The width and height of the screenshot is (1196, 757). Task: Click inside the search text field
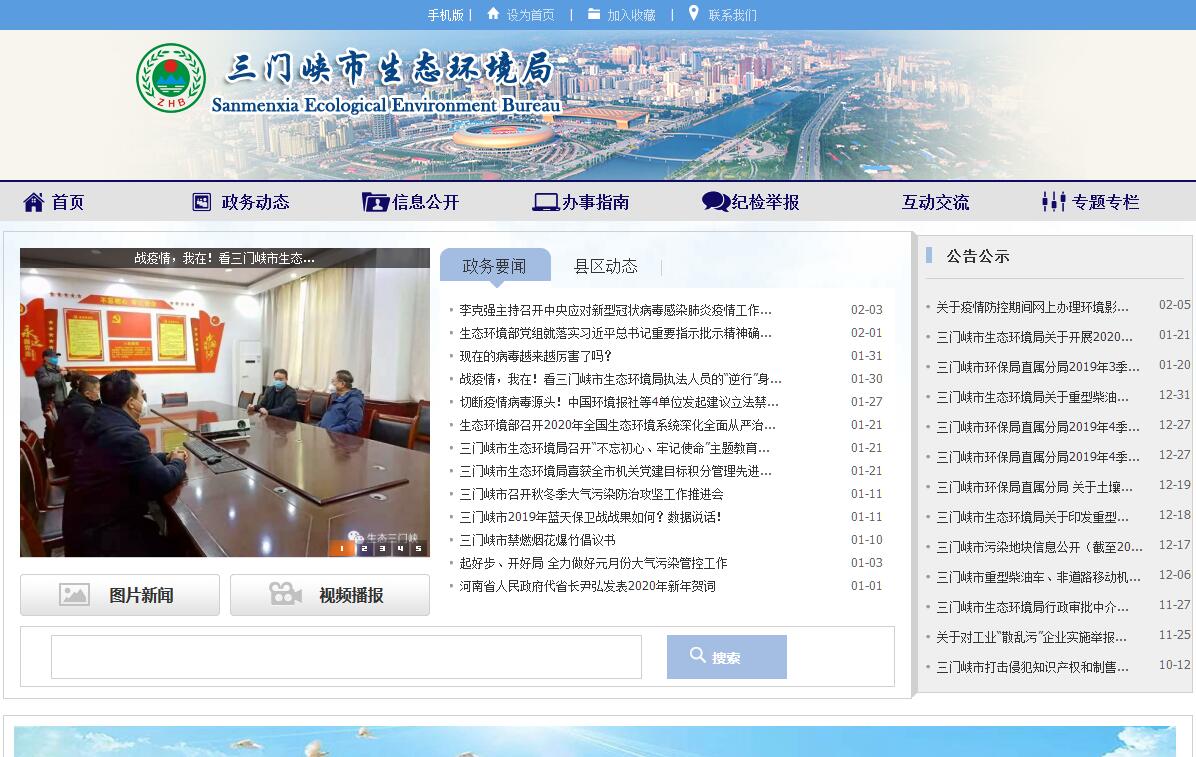click(x=346, y=657)
